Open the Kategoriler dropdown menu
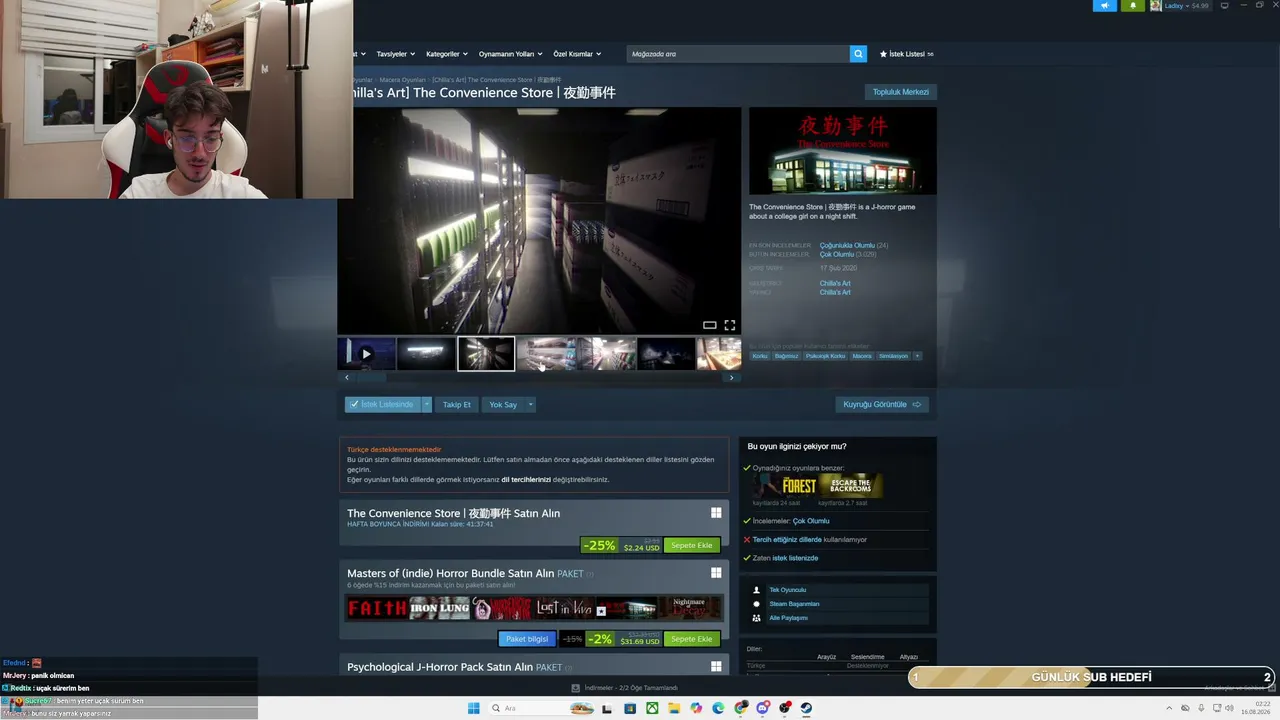The image size is (1280, 720). 447,54
